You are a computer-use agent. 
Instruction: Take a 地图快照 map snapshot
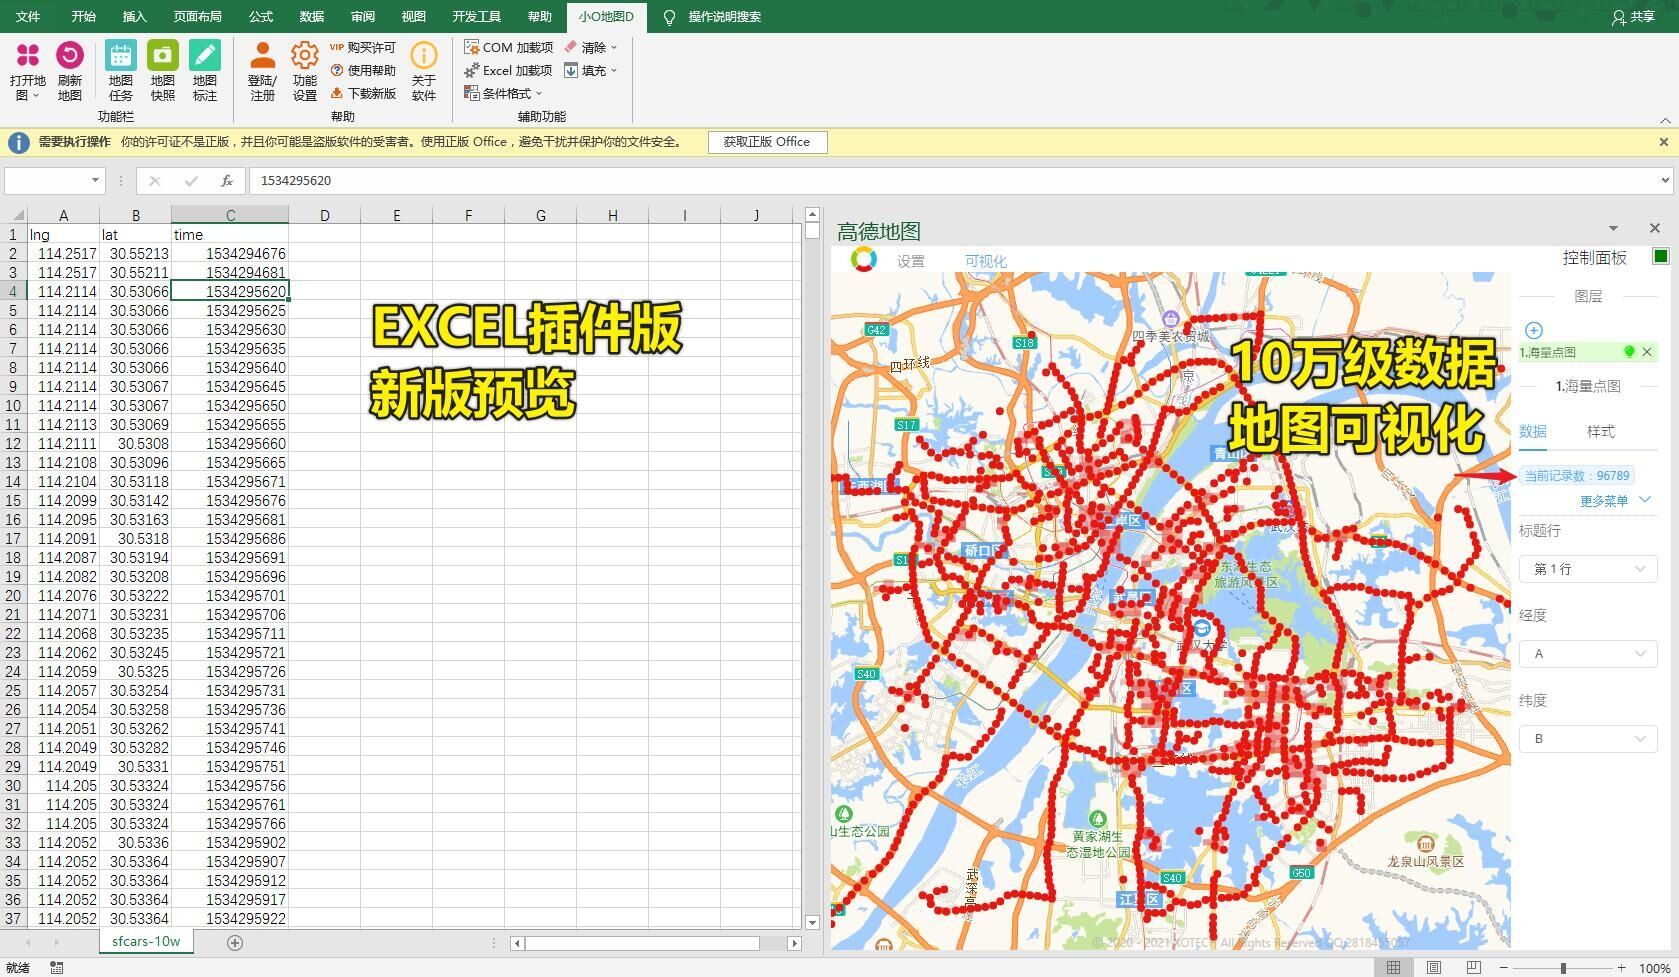pyautogui.click(x=163, y=71)
